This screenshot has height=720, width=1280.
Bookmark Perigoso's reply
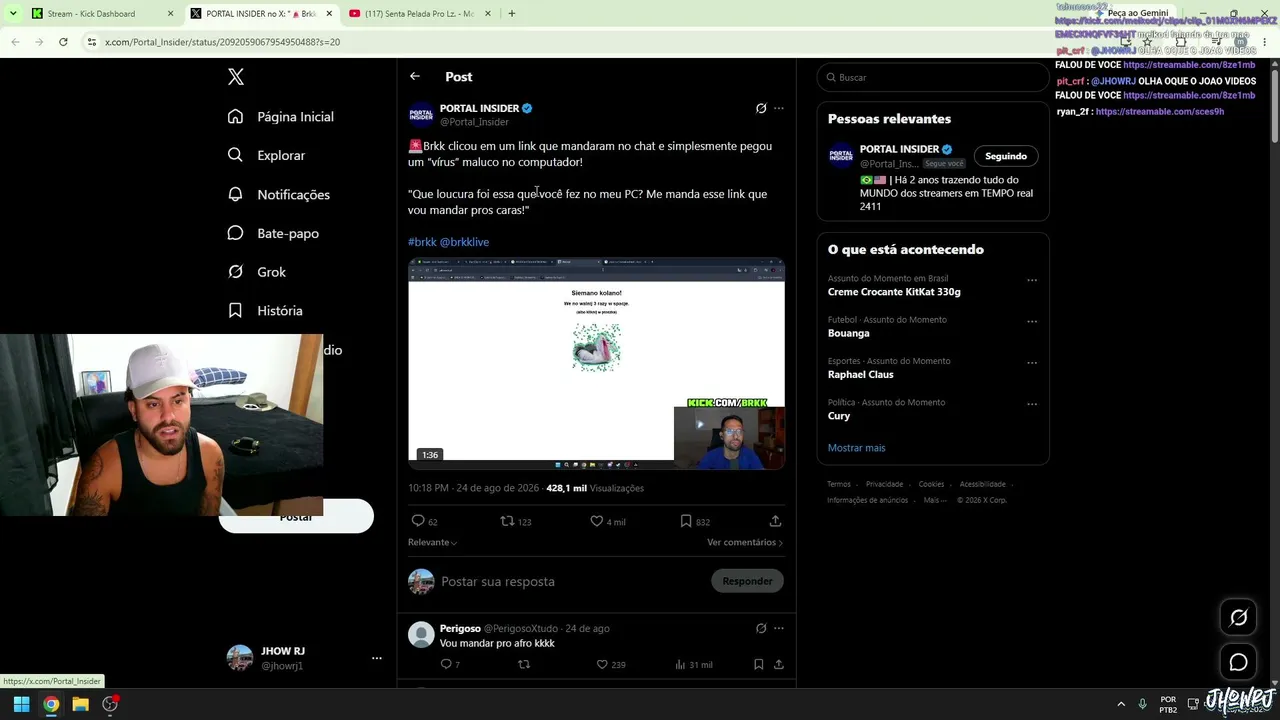[759, 664]
